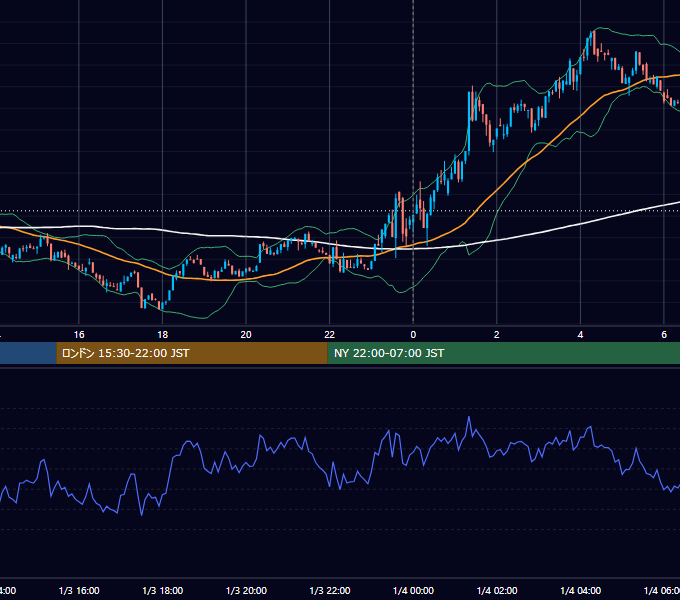
Task: Click the time axis label 20
Action: pyautogui.click(x=246, y=335)
